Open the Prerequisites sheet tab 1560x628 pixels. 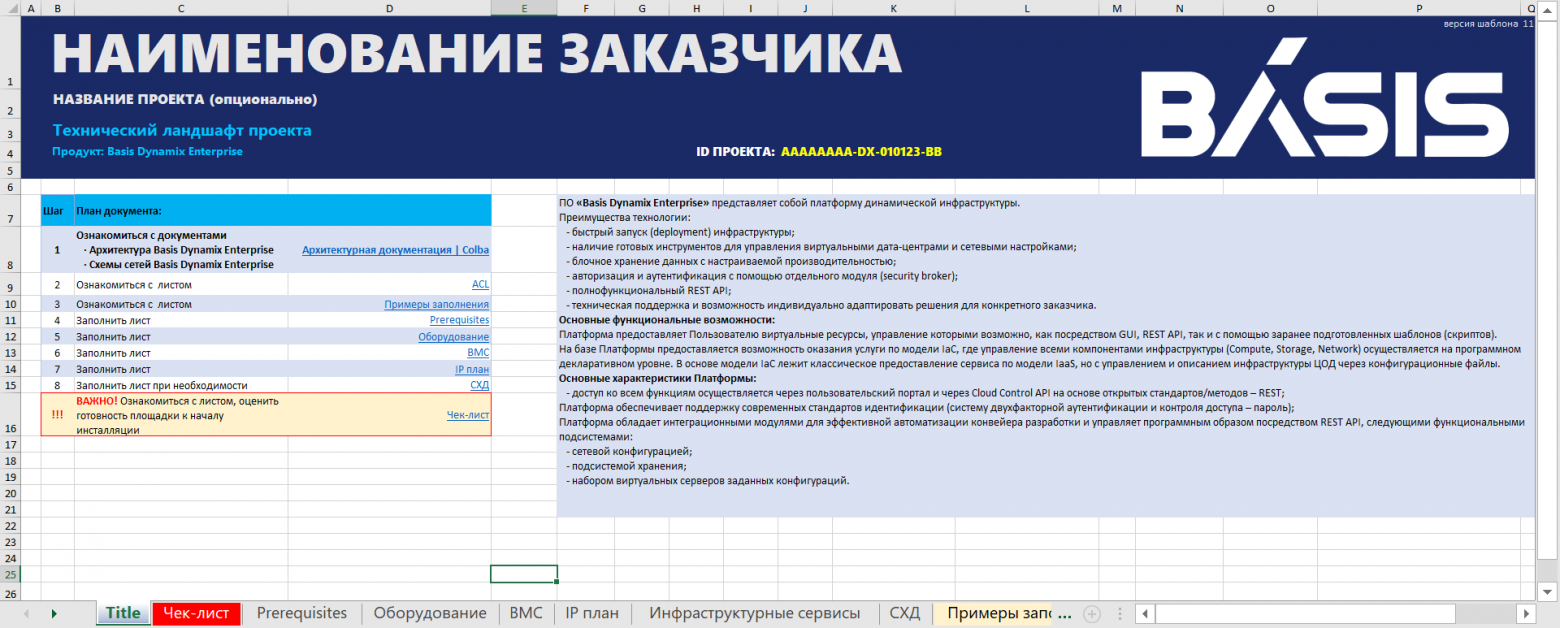tap(303, 613)
